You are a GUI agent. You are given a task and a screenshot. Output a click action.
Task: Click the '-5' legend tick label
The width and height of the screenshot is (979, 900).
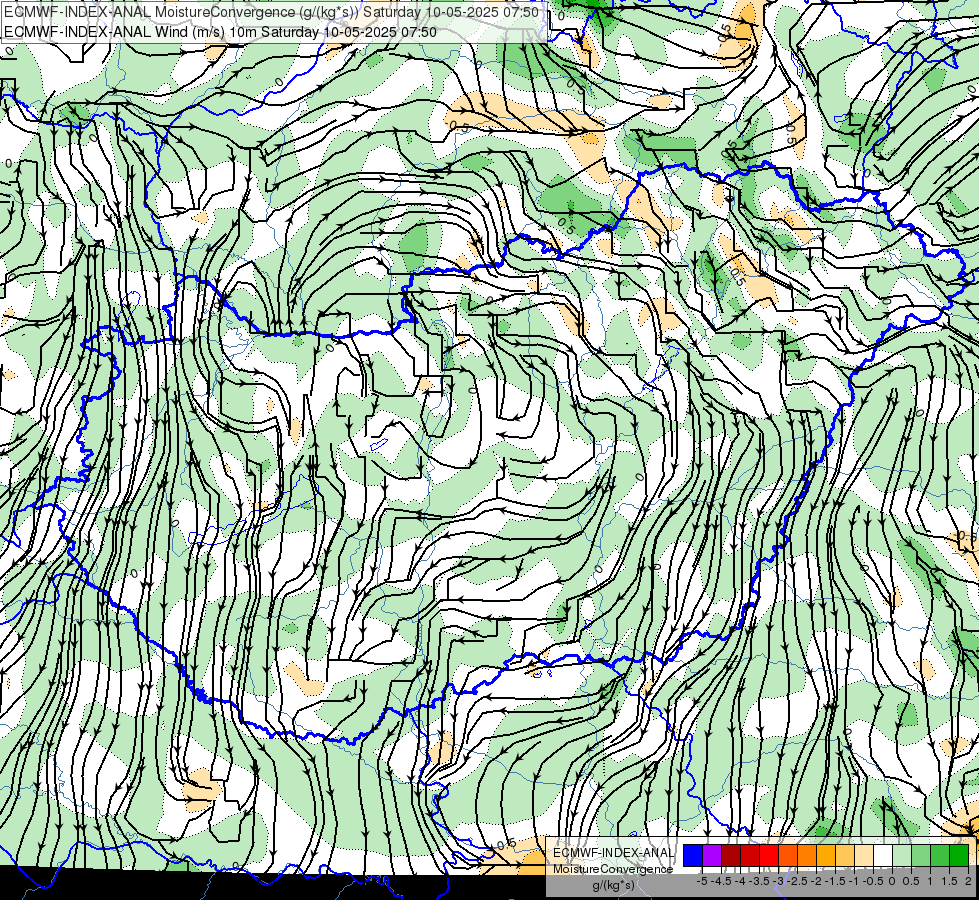(x=702, y=881)
